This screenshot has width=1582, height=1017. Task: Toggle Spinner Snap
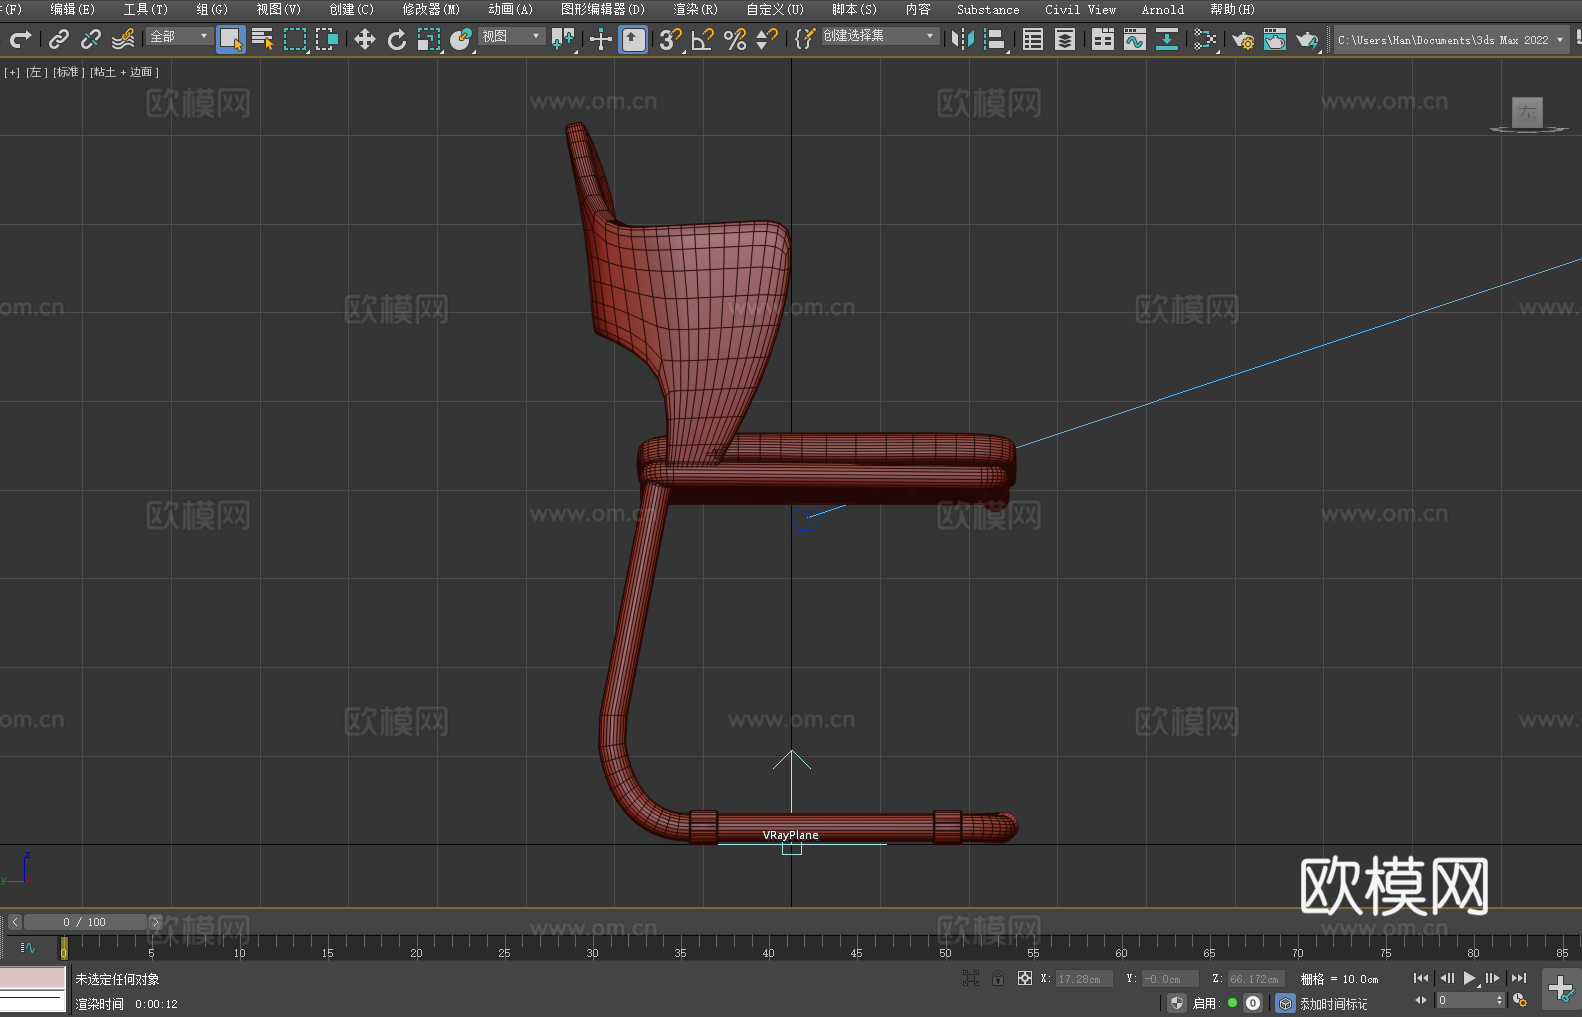(767, 39)
